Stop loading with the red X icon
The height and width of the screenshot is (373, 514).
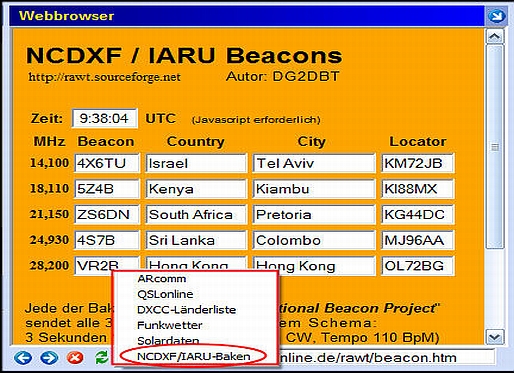[x=75, y=358]
